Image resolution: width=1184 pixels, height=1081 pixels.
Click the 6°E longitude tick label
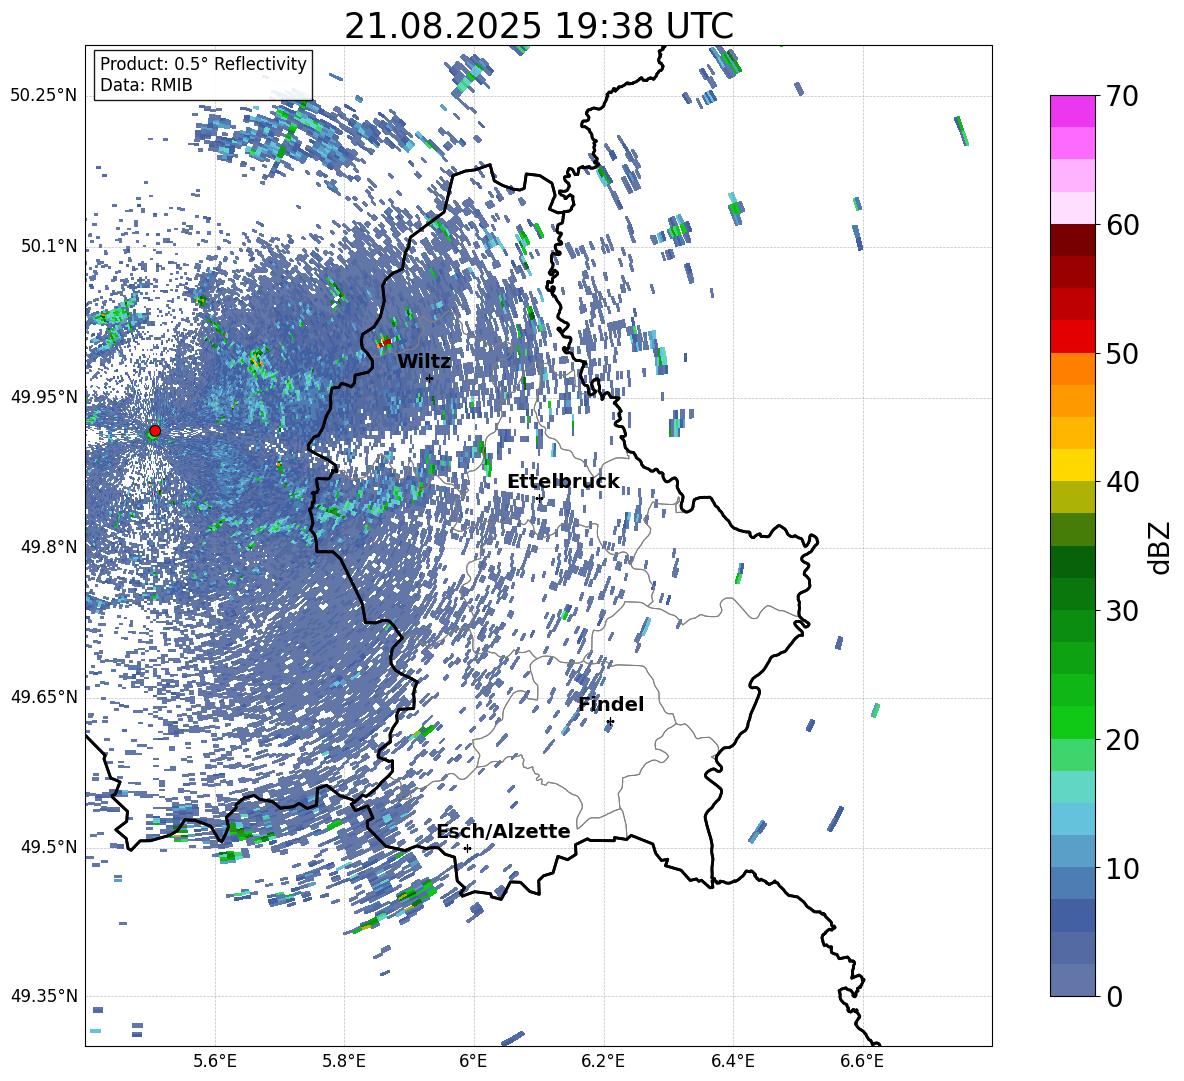(x=473, y=1061)
